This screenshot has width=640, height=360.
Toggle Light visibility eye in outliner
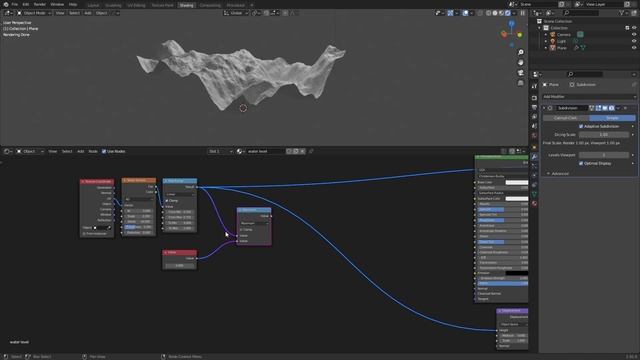pyautogui.click(x=634, y=41)
